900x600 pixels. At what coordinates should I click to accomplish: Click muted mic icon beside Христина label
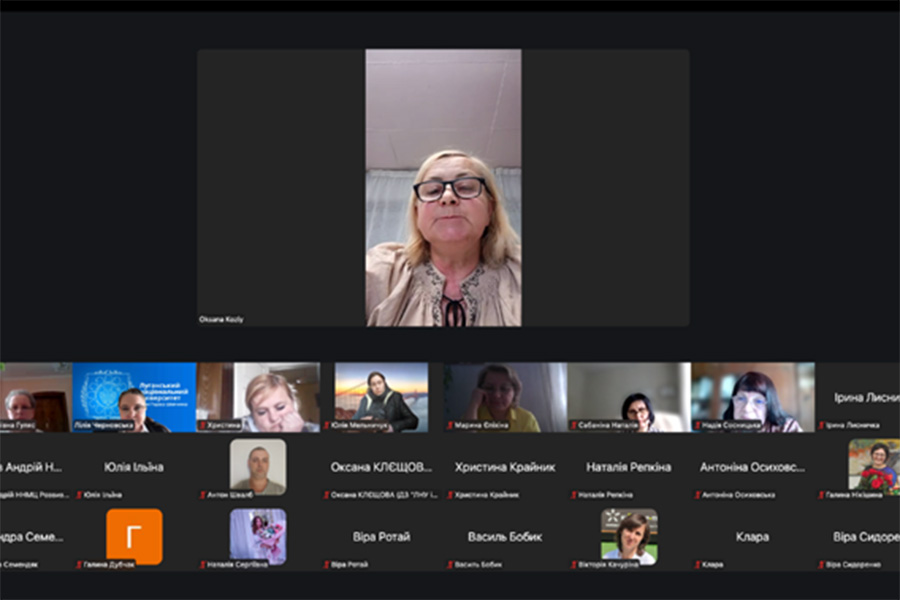tap(203, 425)
